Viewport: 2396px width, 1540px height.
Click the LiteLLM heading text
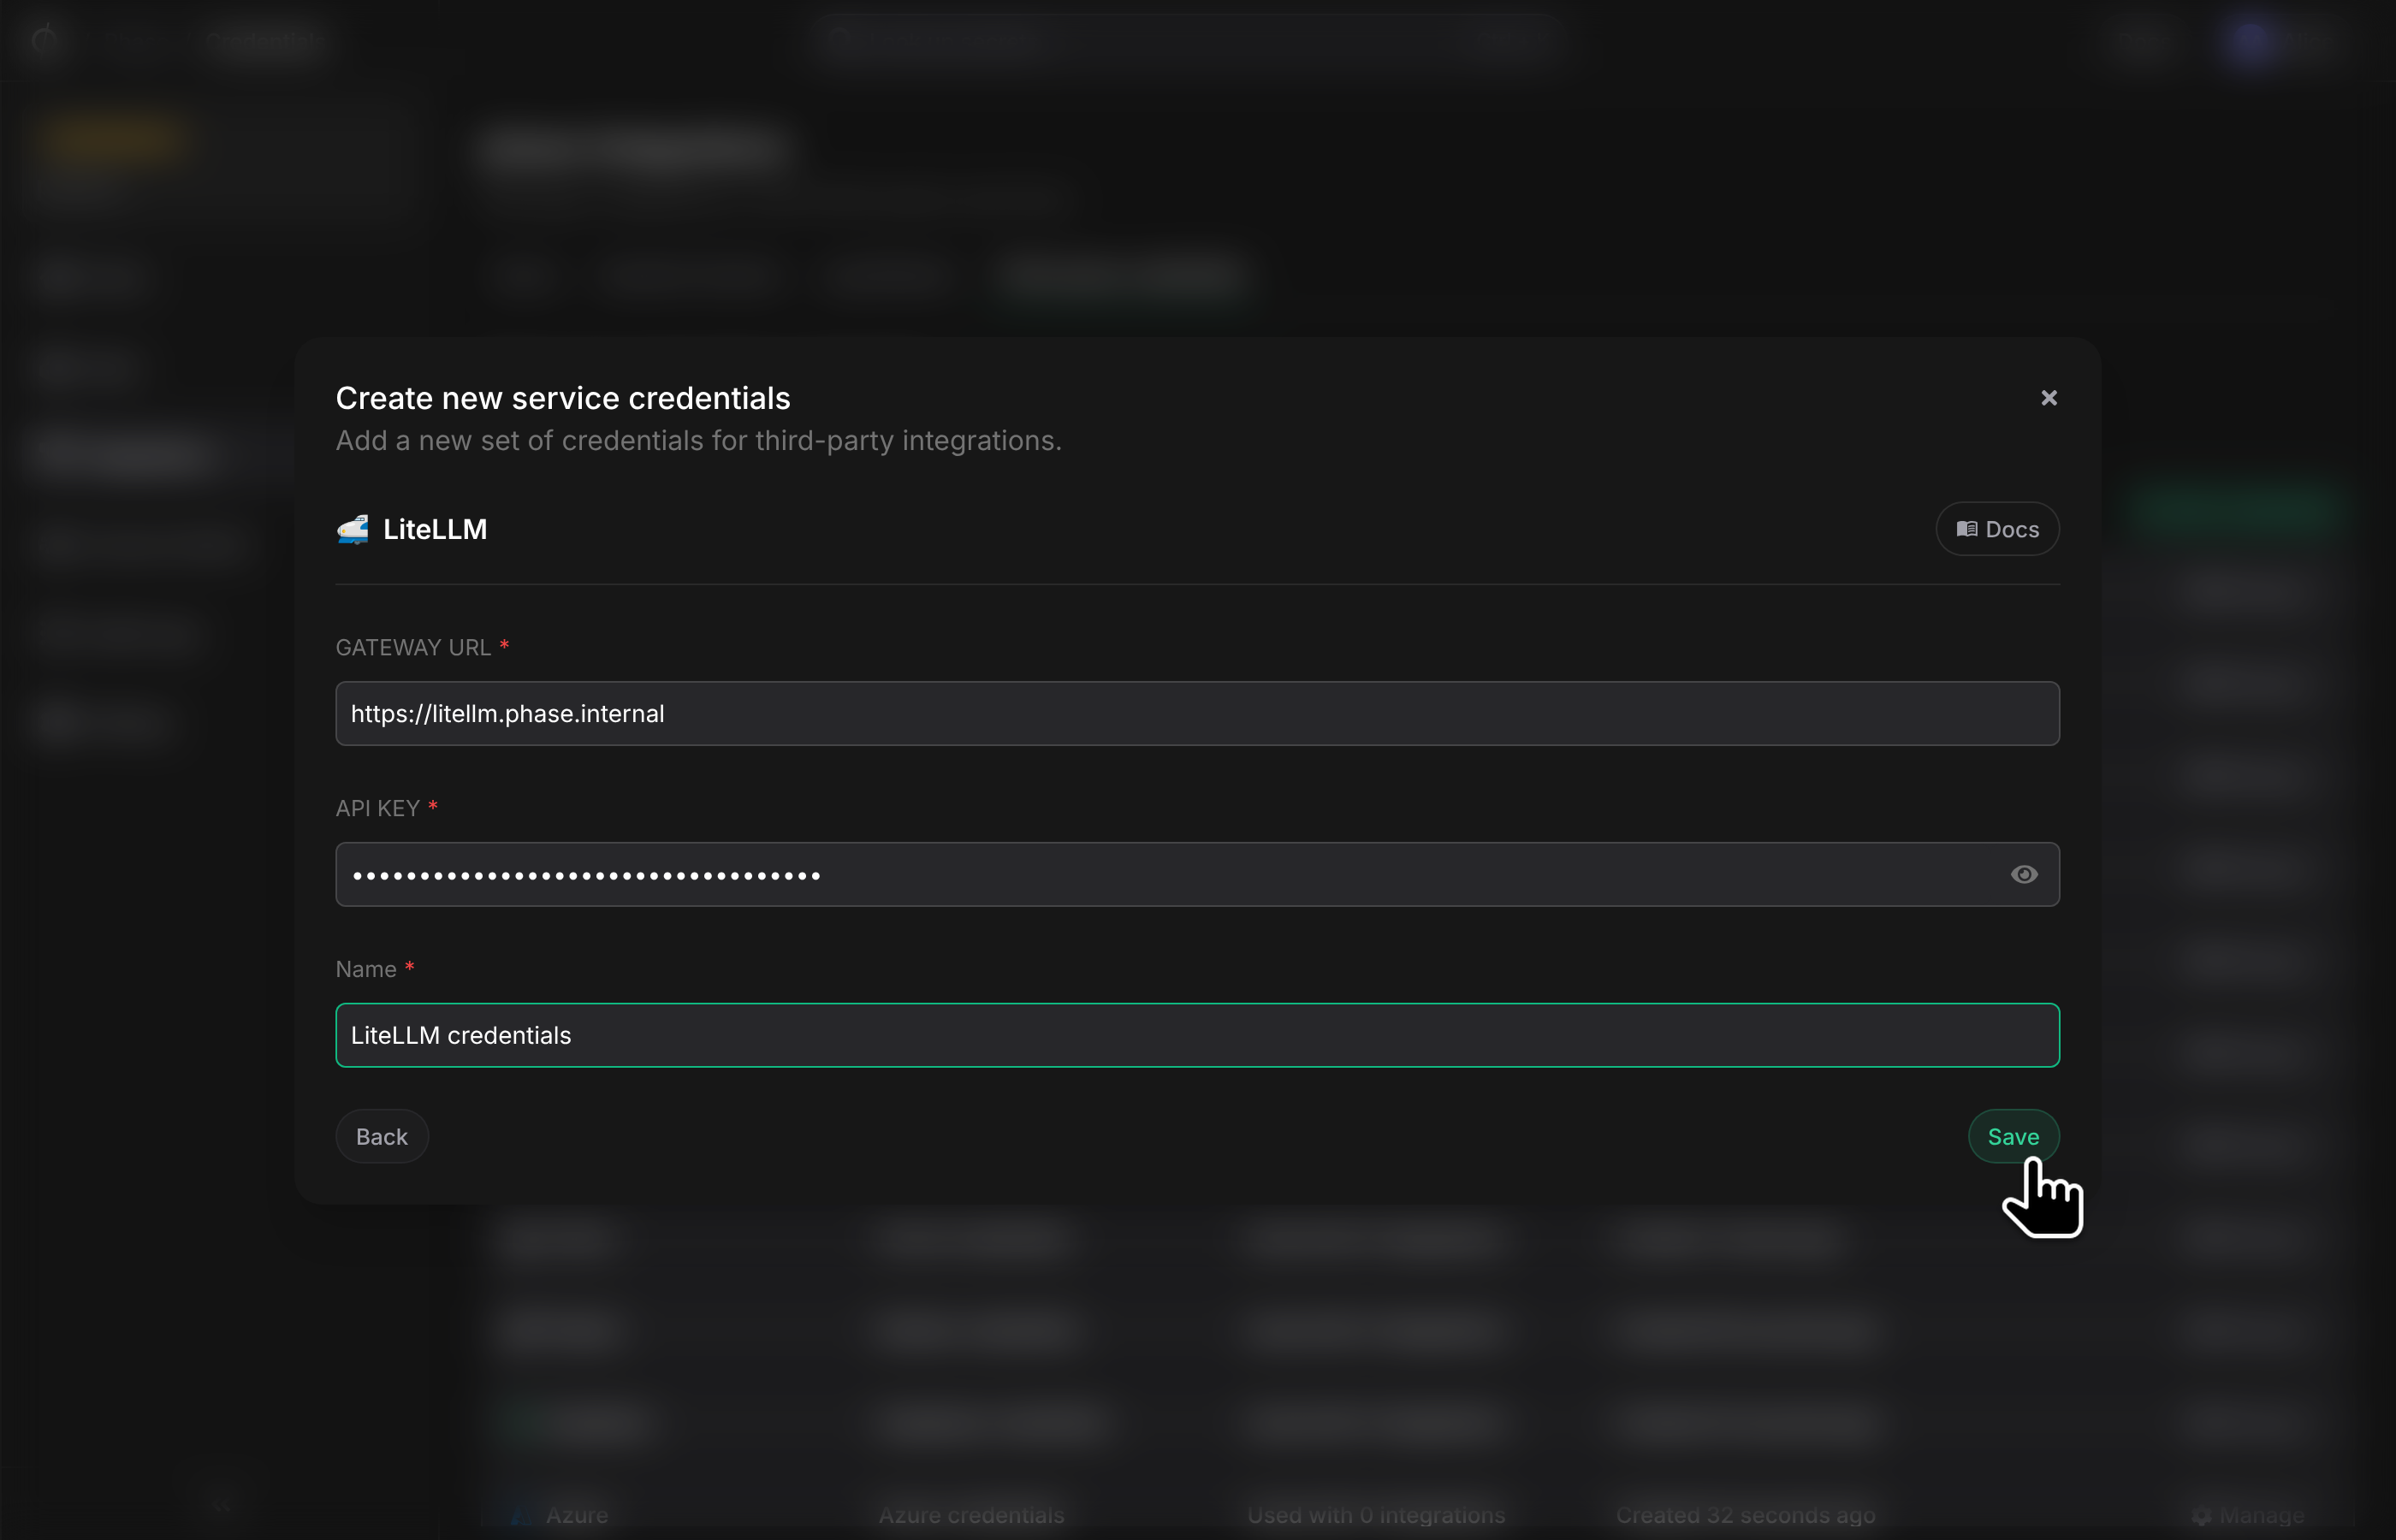click(435, 529)
